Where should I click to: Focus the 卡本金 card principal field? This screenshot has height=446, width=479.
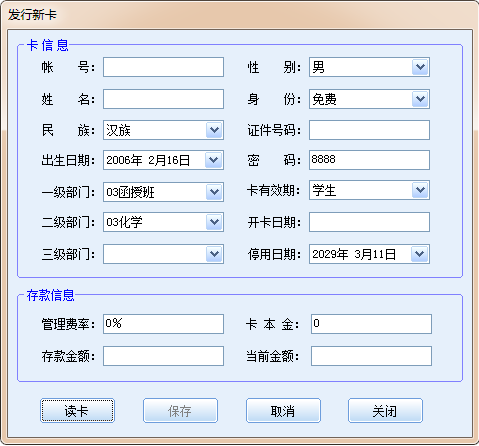coord(371,324)
